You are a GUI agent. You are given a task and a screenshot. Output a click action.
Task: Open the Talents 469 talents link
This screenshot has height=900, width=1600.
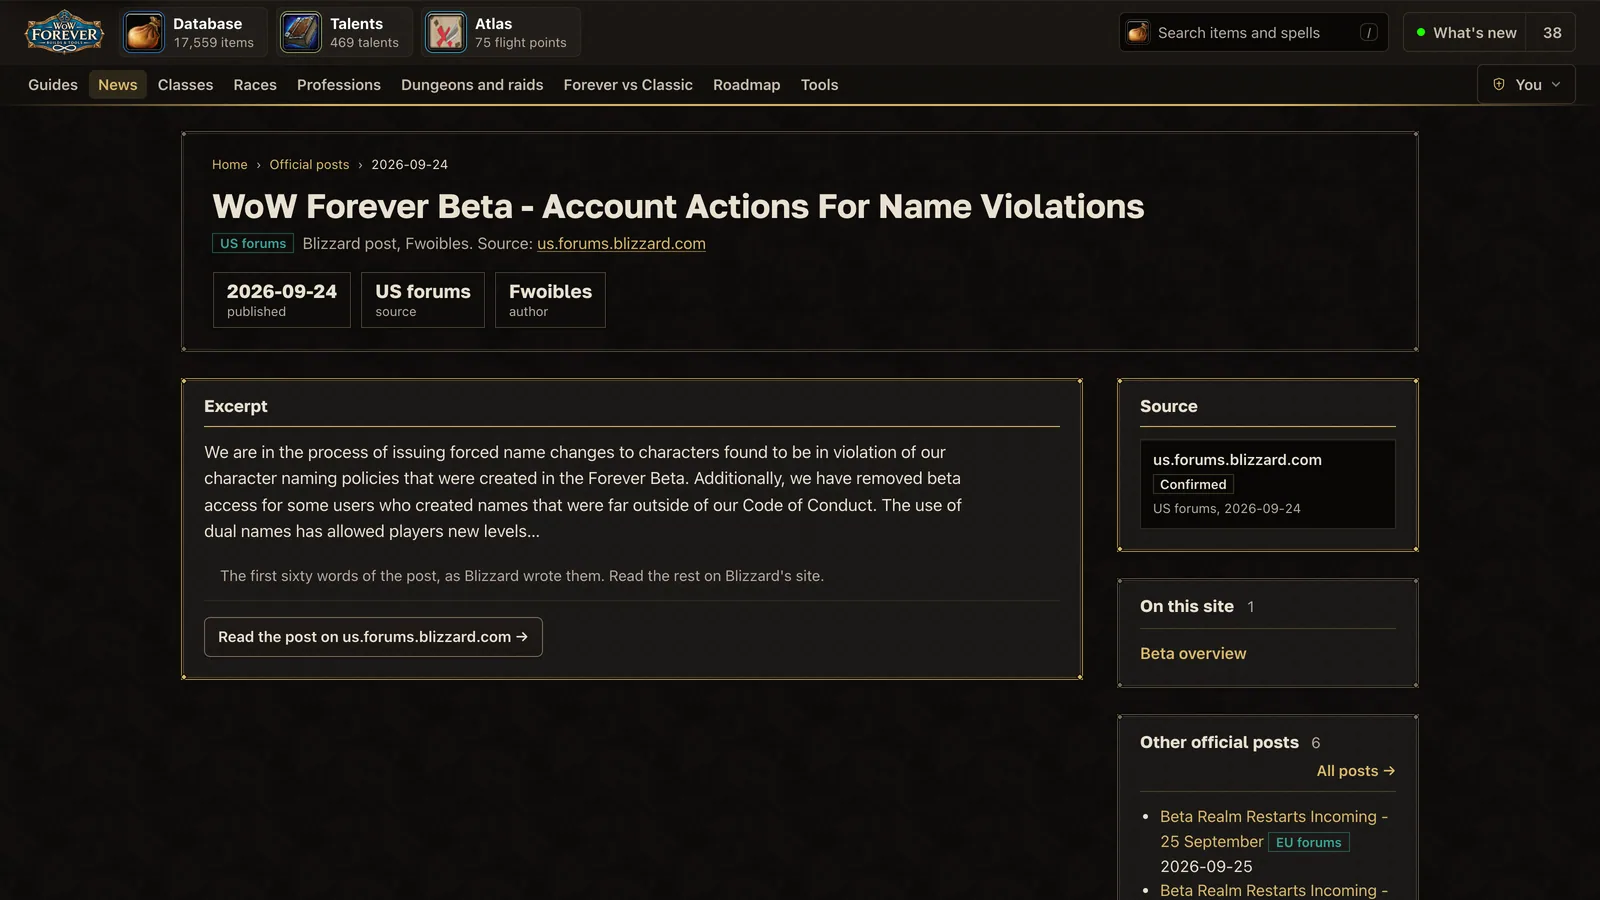click(x=345, y=32)
